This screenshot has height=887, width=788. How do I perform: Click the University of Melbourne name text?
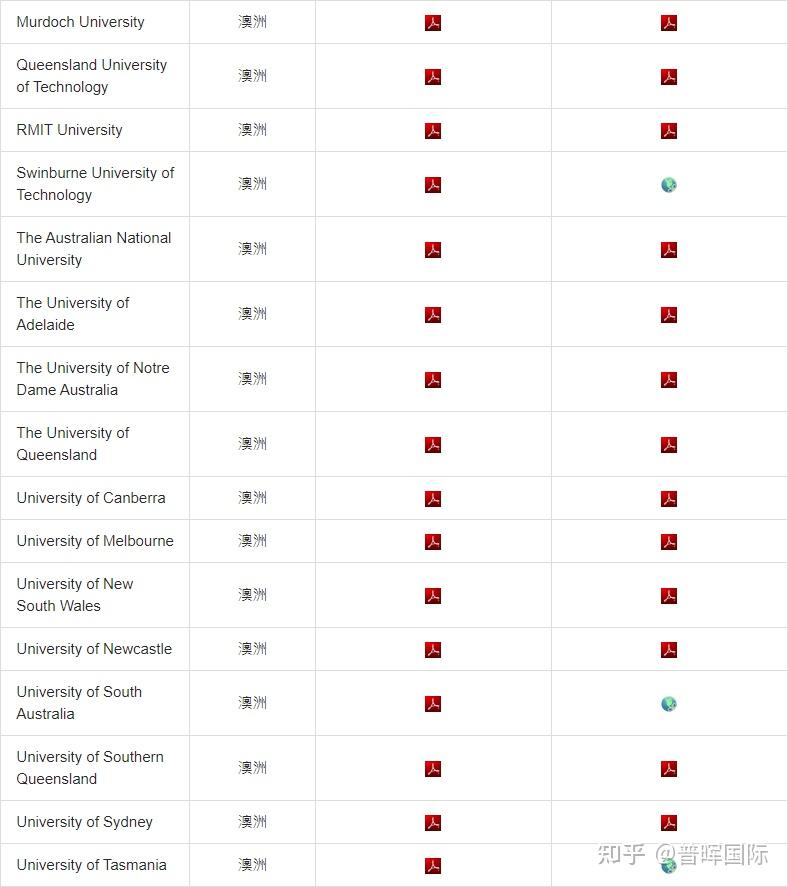click(95, 541)
